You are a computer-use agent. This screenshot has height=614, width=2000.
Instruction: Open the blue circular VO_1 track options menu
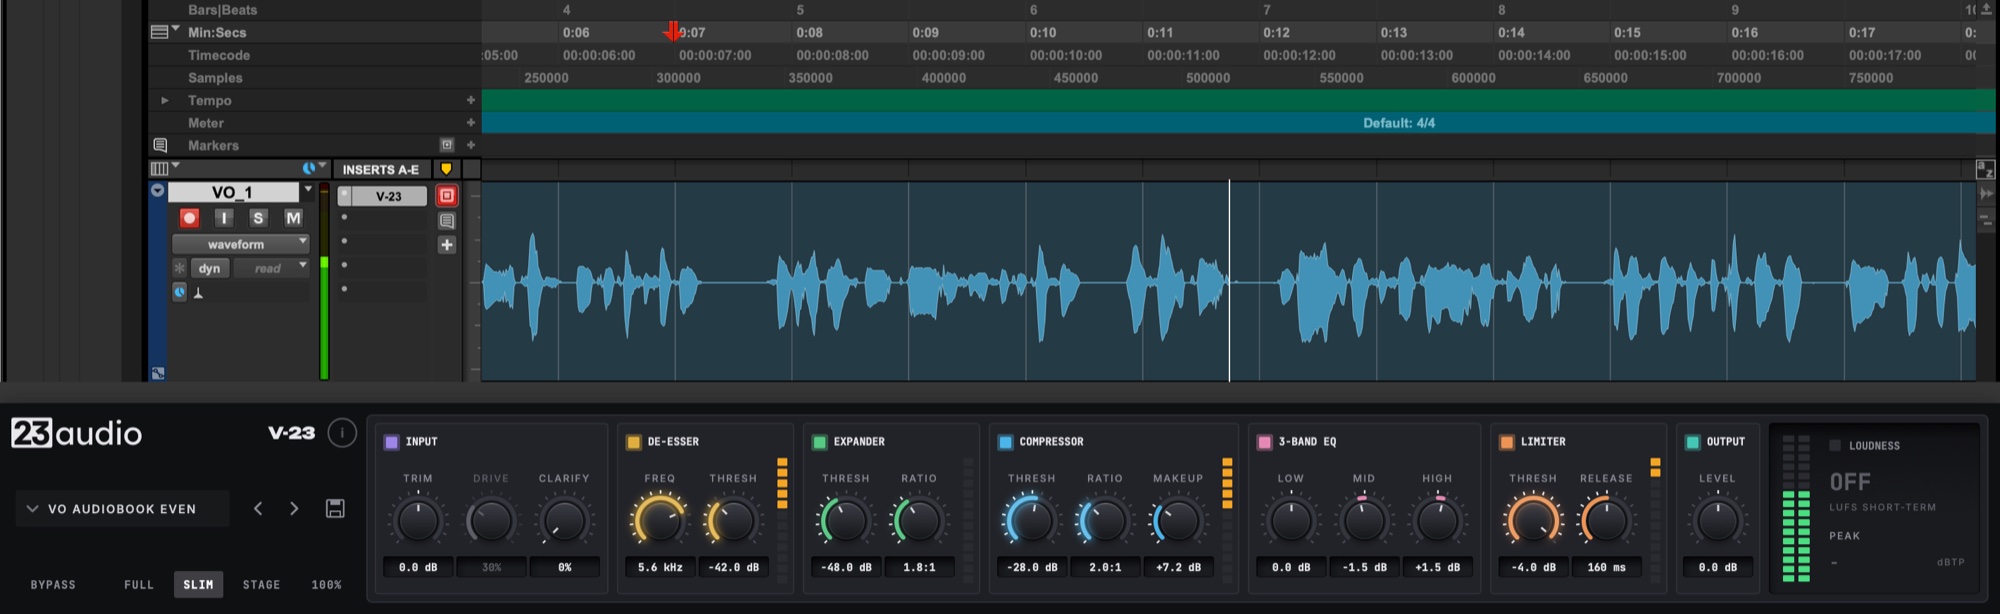point(158,190)
